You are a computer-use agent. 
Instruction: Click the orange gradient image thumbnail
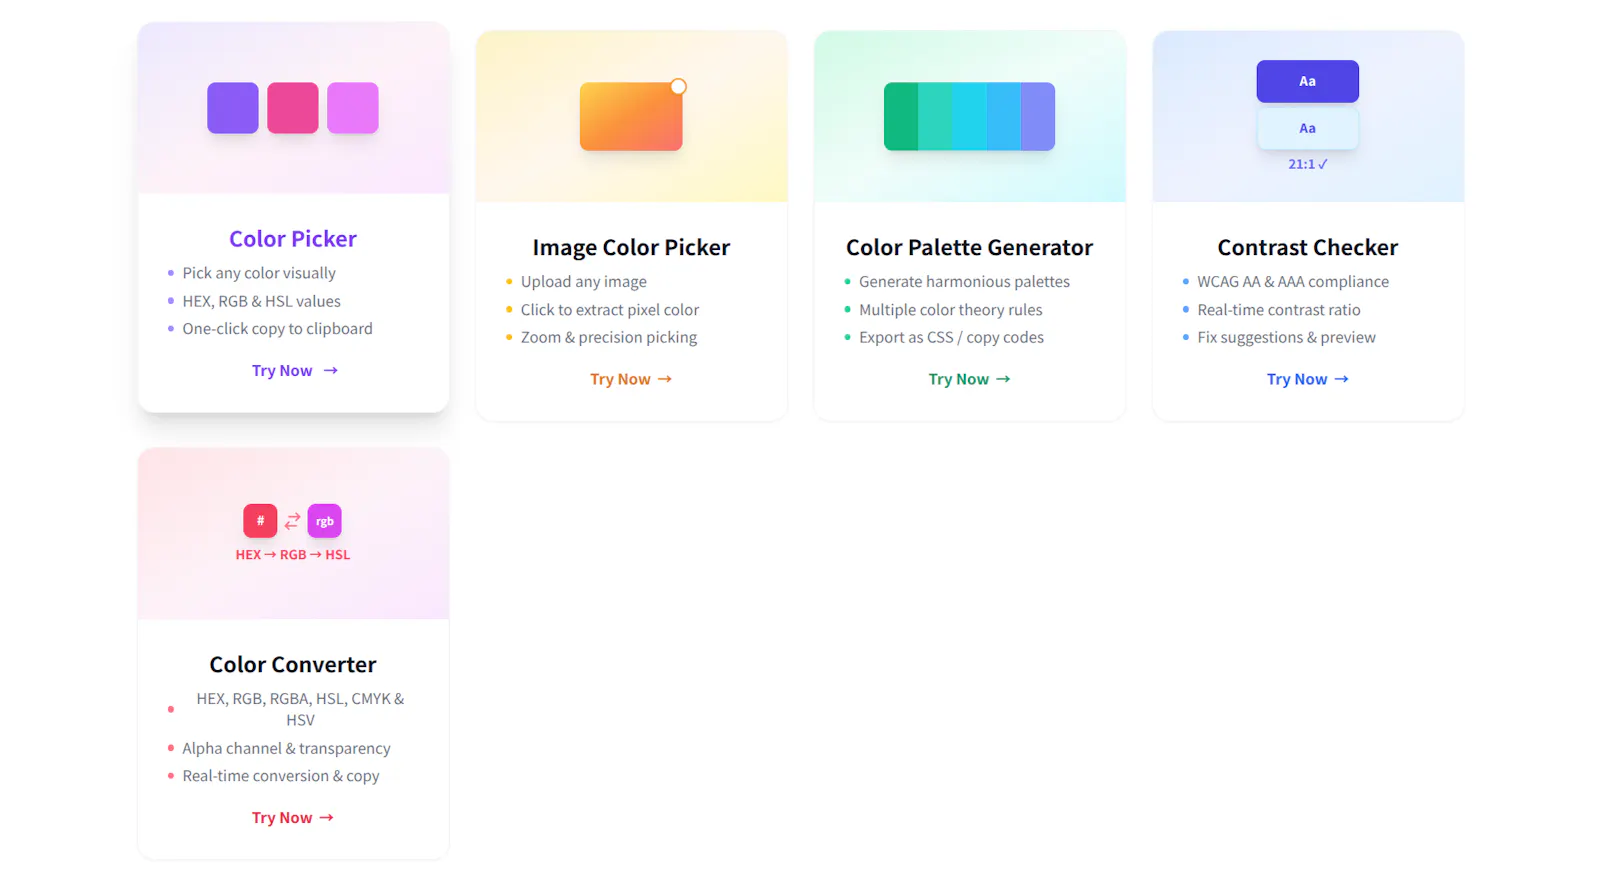point(631,116)
